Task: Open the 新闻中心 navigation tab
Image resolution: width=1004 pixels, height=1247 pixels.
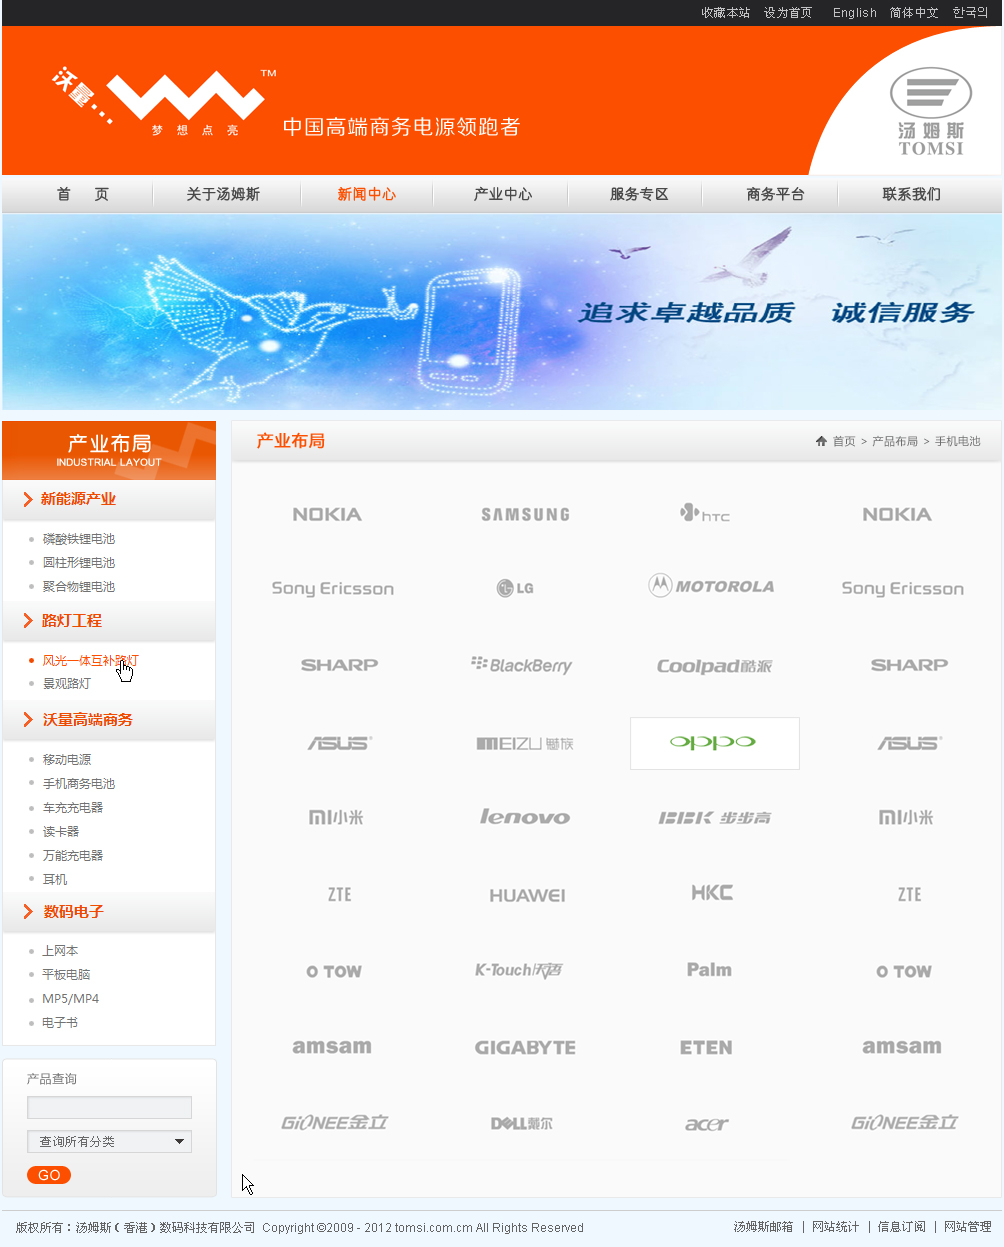Action: click(366, 194)
